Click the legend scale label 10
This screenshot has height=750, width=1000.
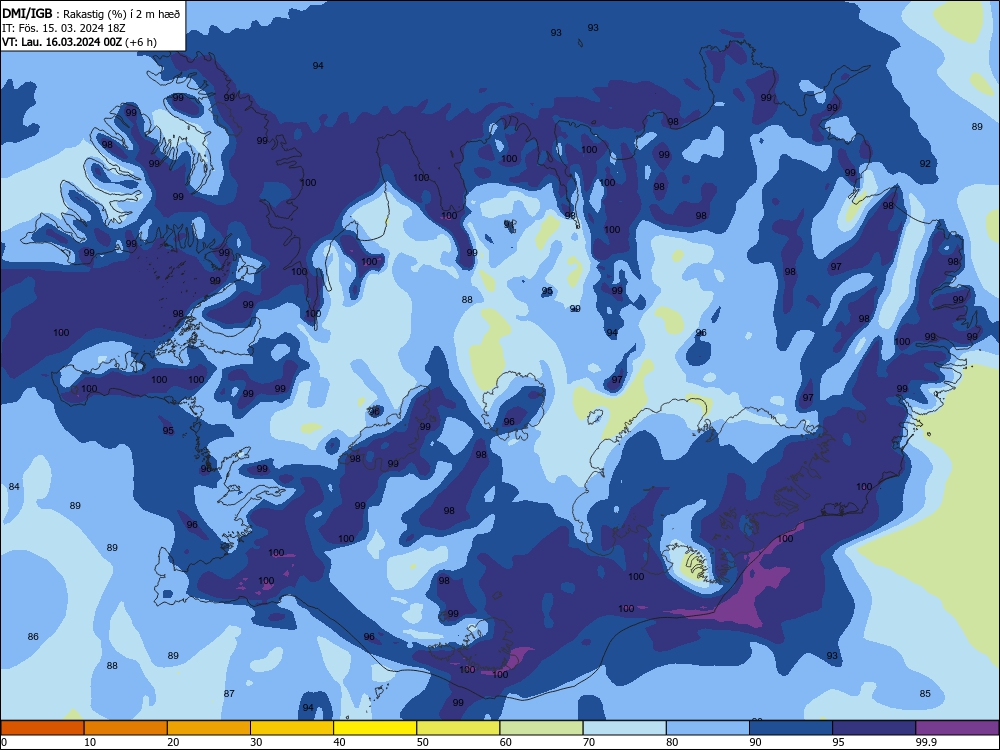90,742
